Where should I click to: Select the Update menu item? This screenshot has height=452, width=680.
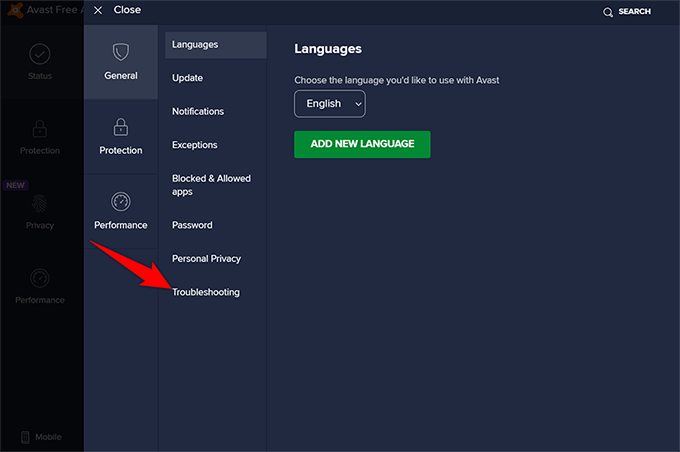tap(187, 78)
